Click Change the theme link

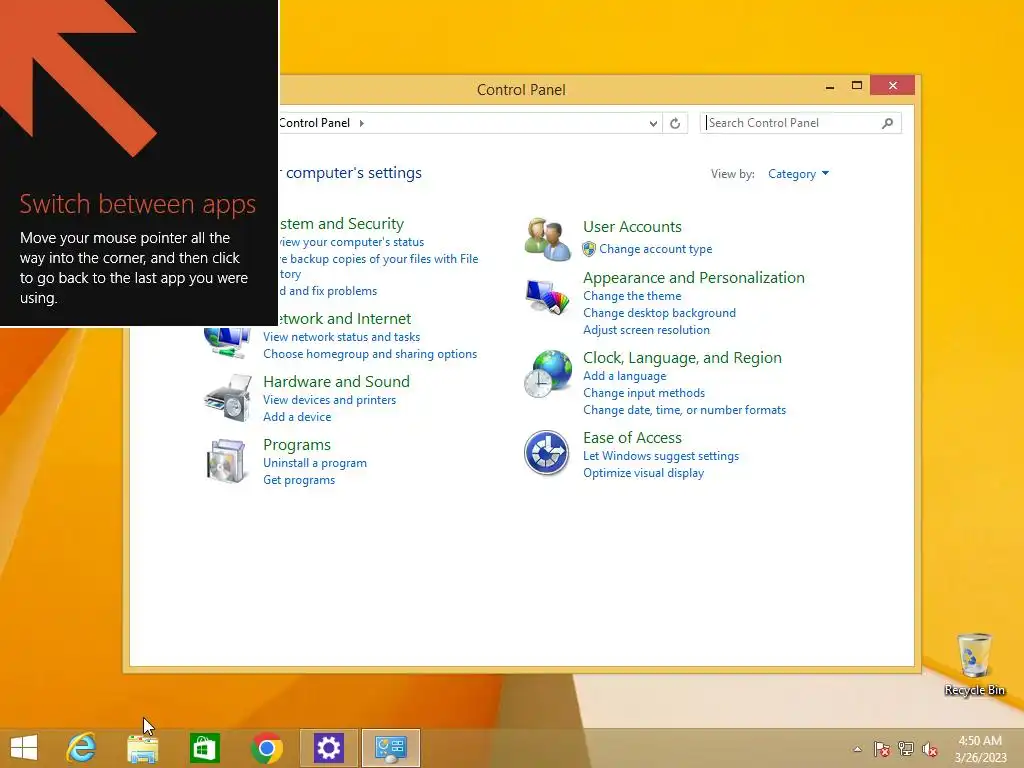632,296
